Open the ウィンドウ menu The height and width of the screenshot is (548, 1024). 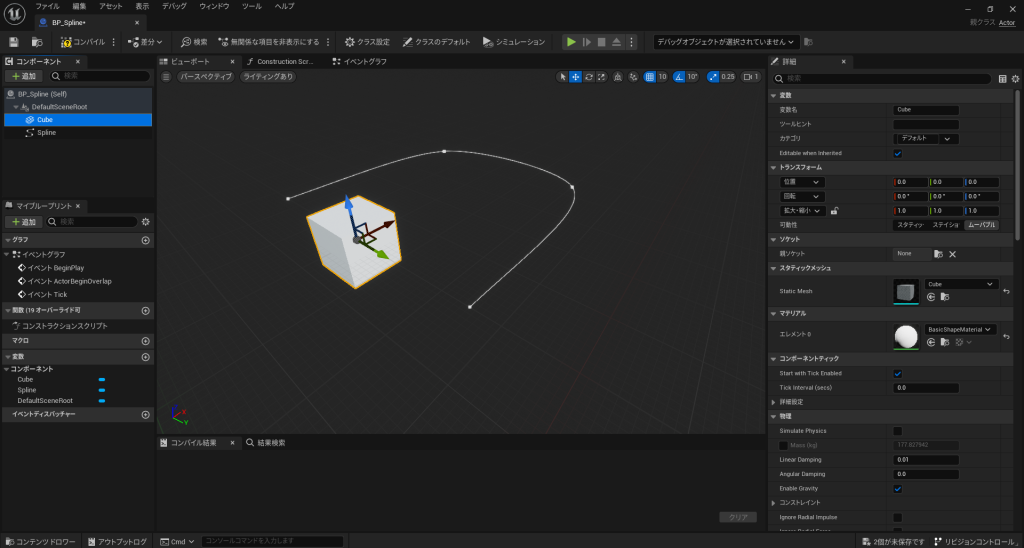214,6
